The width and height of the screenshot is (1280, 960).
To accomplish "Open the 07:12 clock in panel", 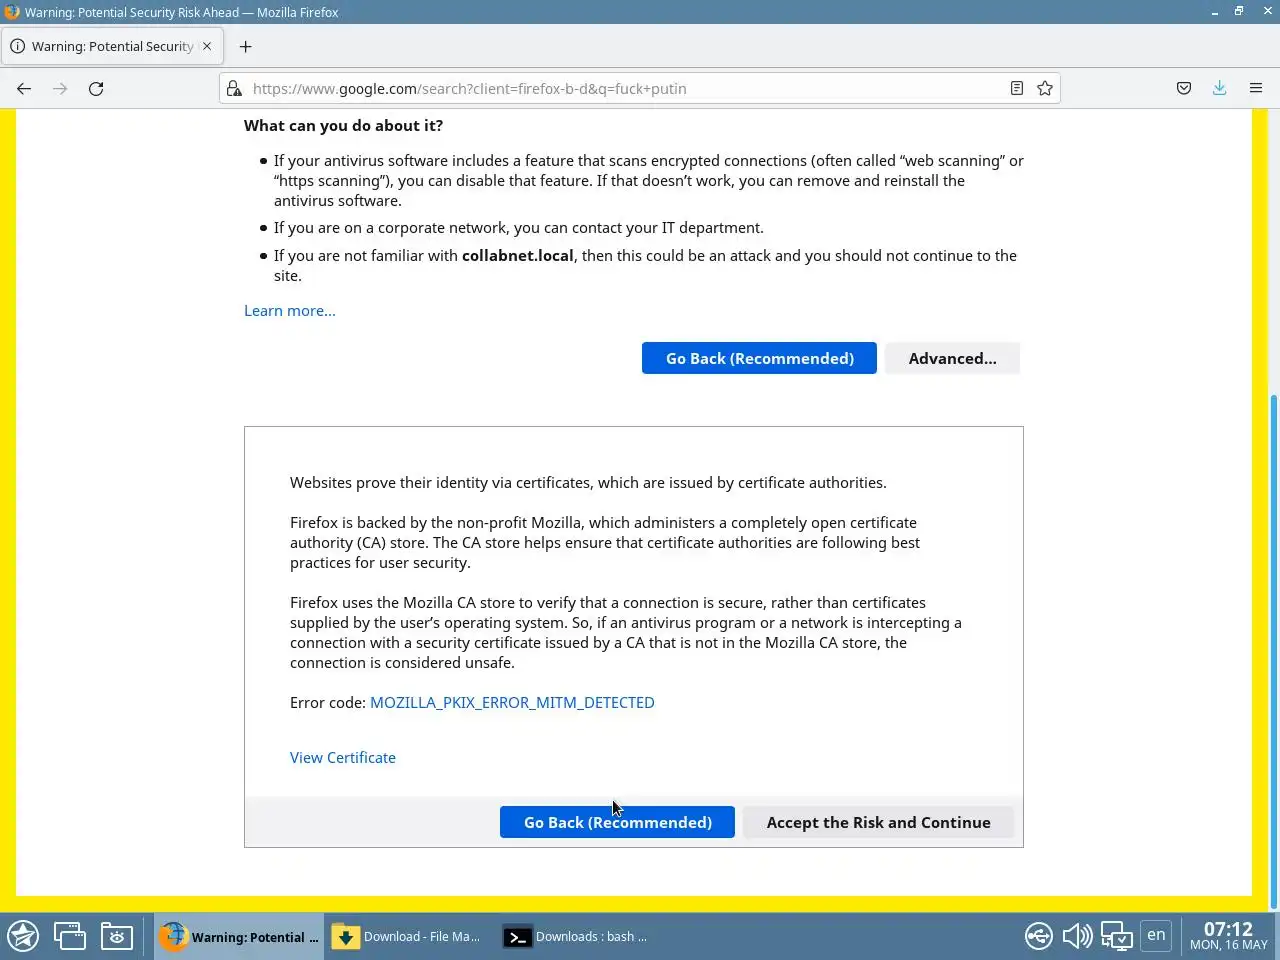I will (x=1228, y=936).
